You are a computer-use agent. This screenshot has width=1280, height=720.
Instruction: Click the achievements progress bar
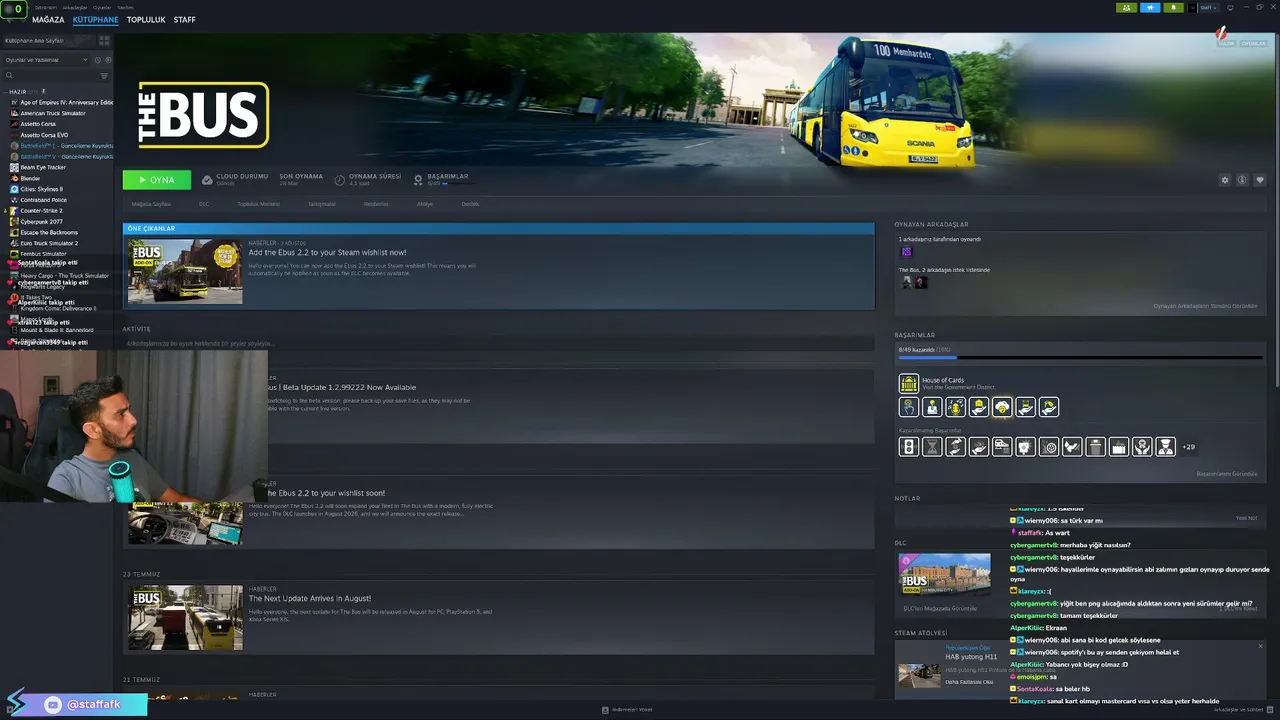[x=1080, y=357]
